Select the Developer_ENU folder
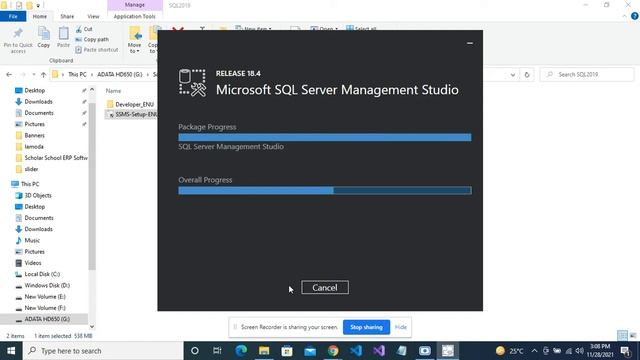Image resolution: width=640 pixels, height=360 pixels. (134, 104)
